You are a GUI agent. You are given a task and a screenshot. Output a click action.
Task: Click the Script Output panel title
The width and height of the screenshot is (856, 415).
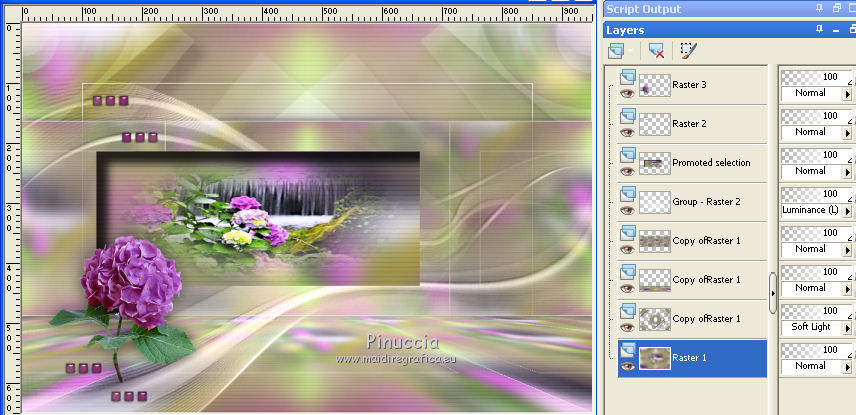pyautogui.click(x=643, y=9)
